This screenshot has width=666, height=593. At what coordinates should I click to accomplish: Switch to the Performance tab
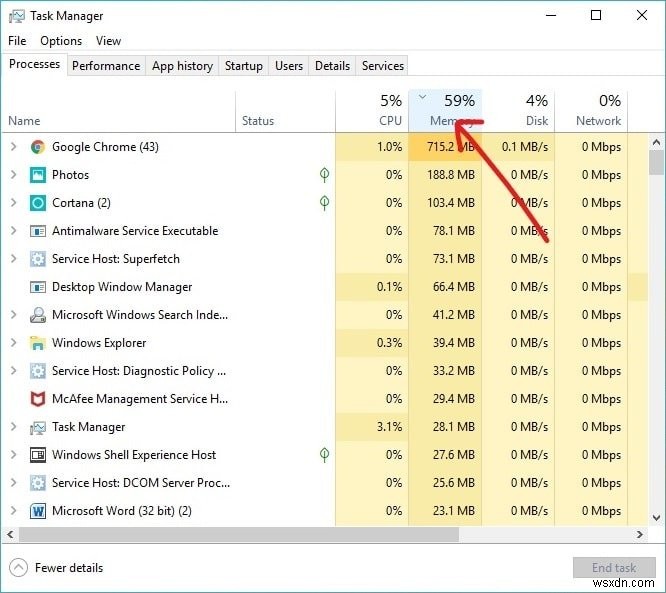coord(106,66)
